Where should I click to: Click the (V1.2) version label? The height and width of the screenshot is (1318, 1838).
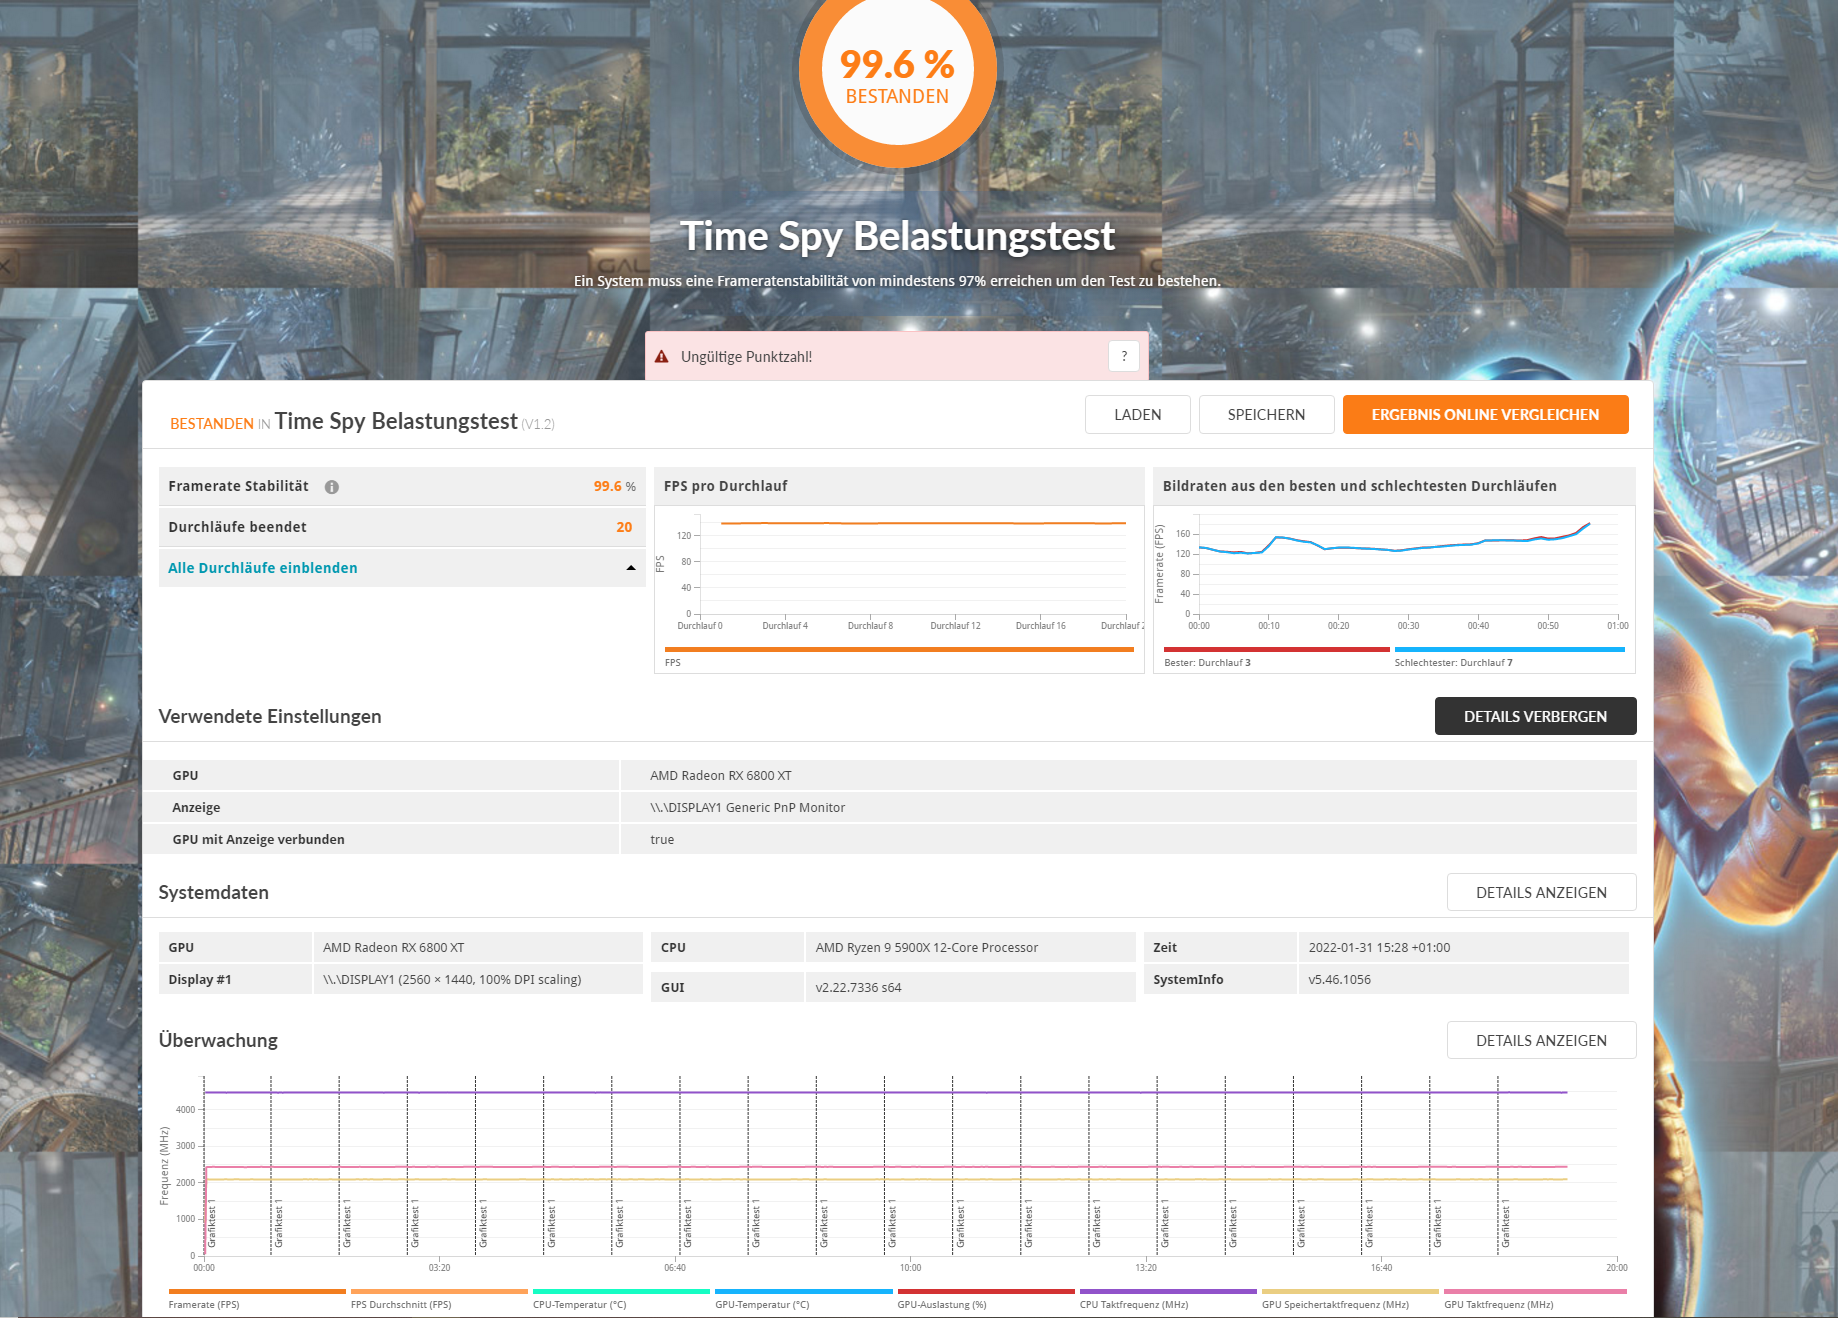(538, 424)
